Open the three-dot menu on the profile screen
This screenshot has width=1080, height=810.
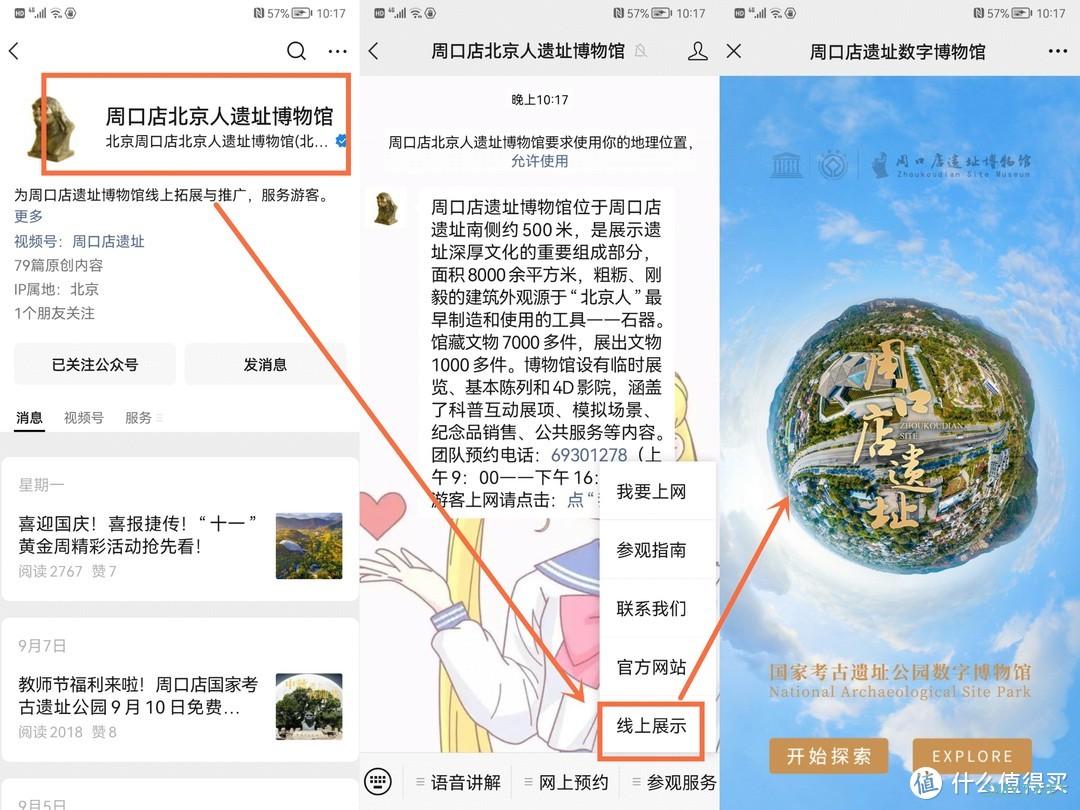click(x=338, y=52)
